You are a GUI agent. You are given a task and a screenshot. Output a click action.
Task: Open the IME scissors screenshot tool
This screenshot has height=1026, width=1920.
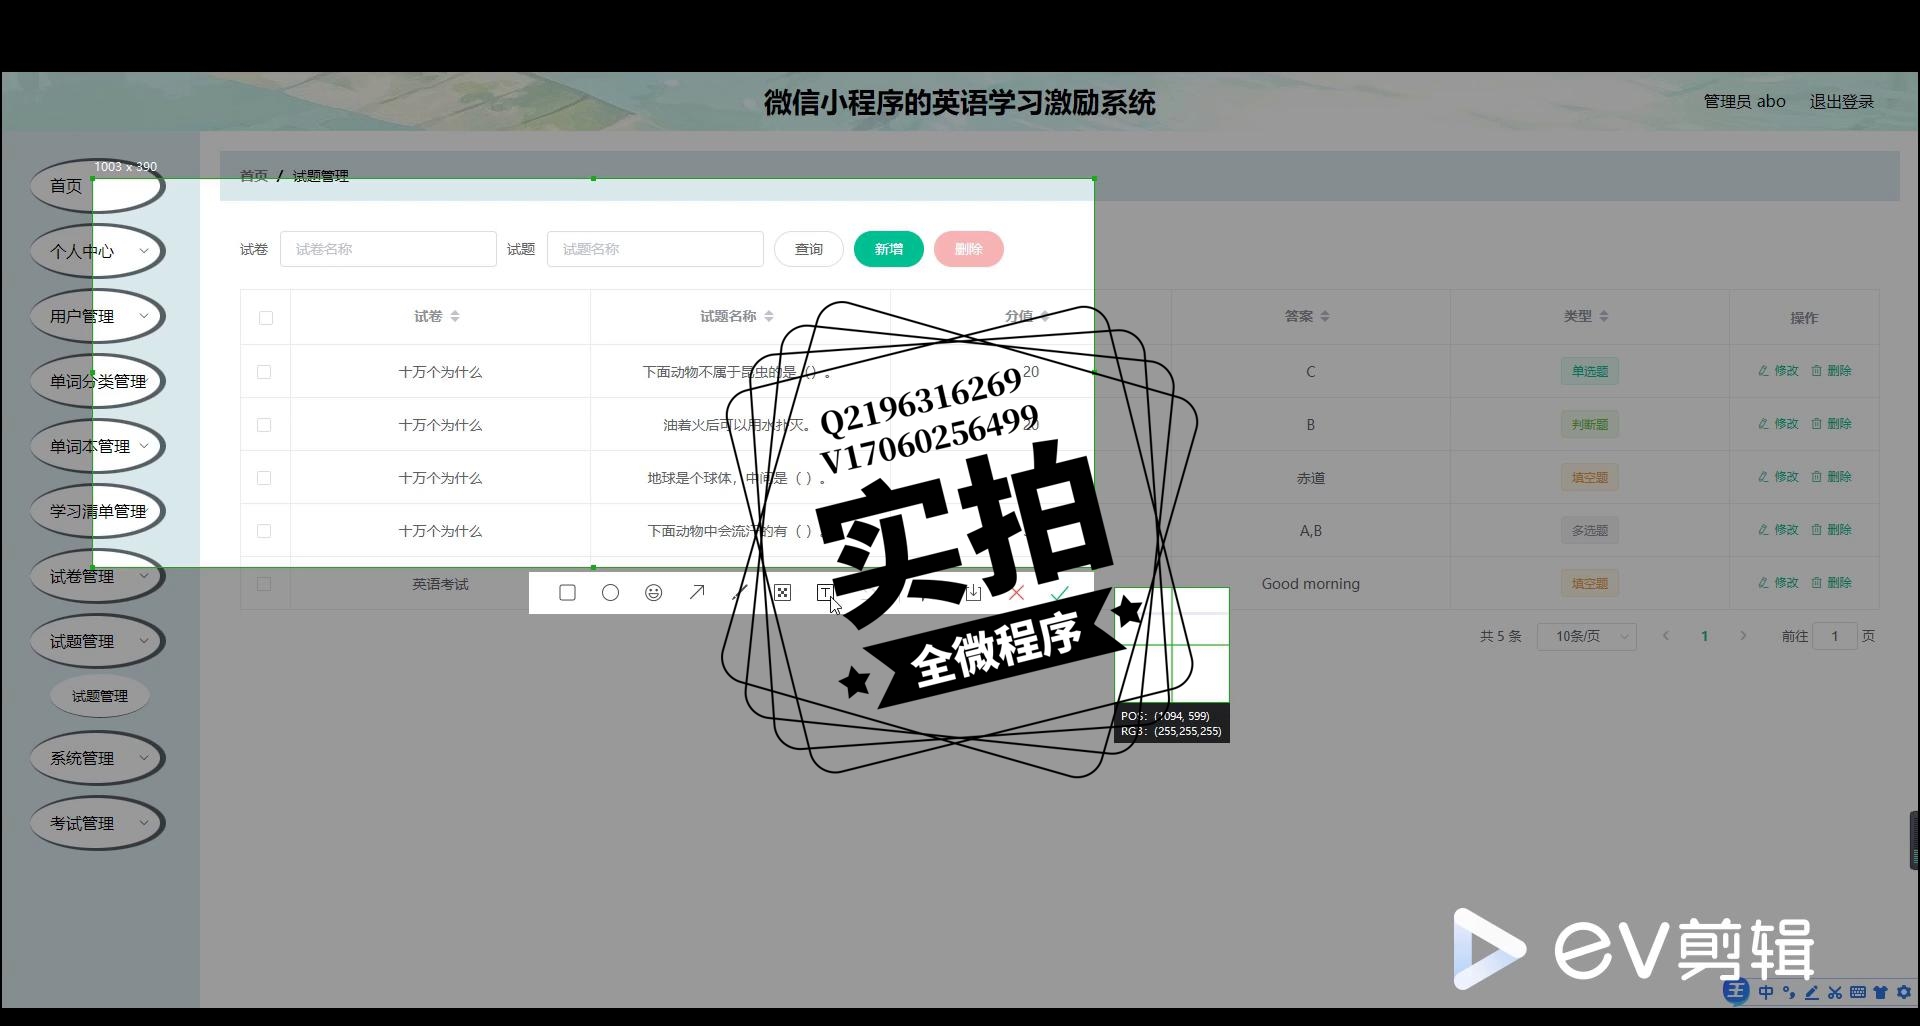[1834, 992]
